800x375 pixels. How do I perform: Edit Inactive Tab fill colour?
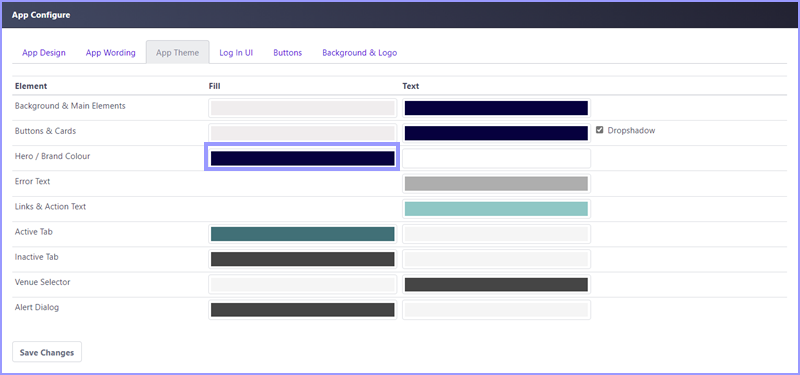point(303,259)
